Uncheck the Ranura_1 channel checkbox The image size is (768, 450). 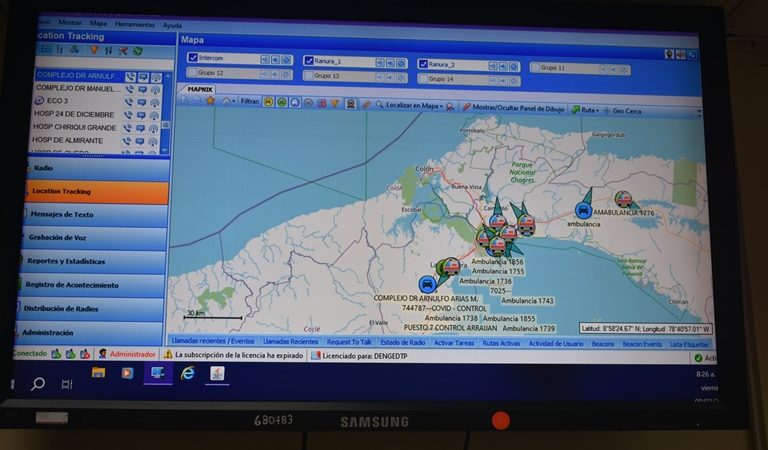(309, 61)
